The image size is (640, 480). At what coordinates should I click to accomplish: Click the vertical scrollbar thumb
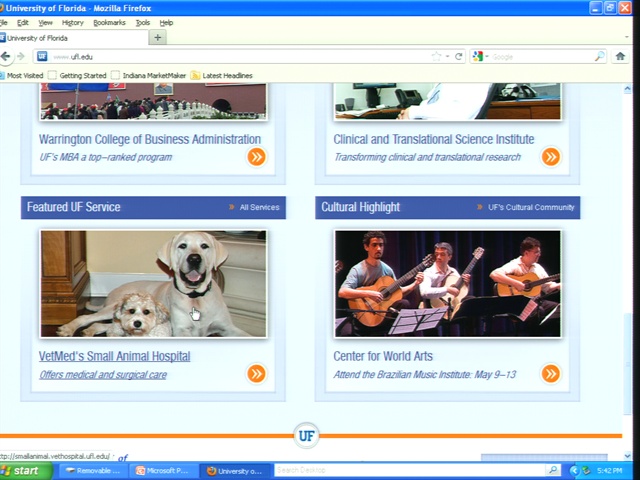pos(627,364)
